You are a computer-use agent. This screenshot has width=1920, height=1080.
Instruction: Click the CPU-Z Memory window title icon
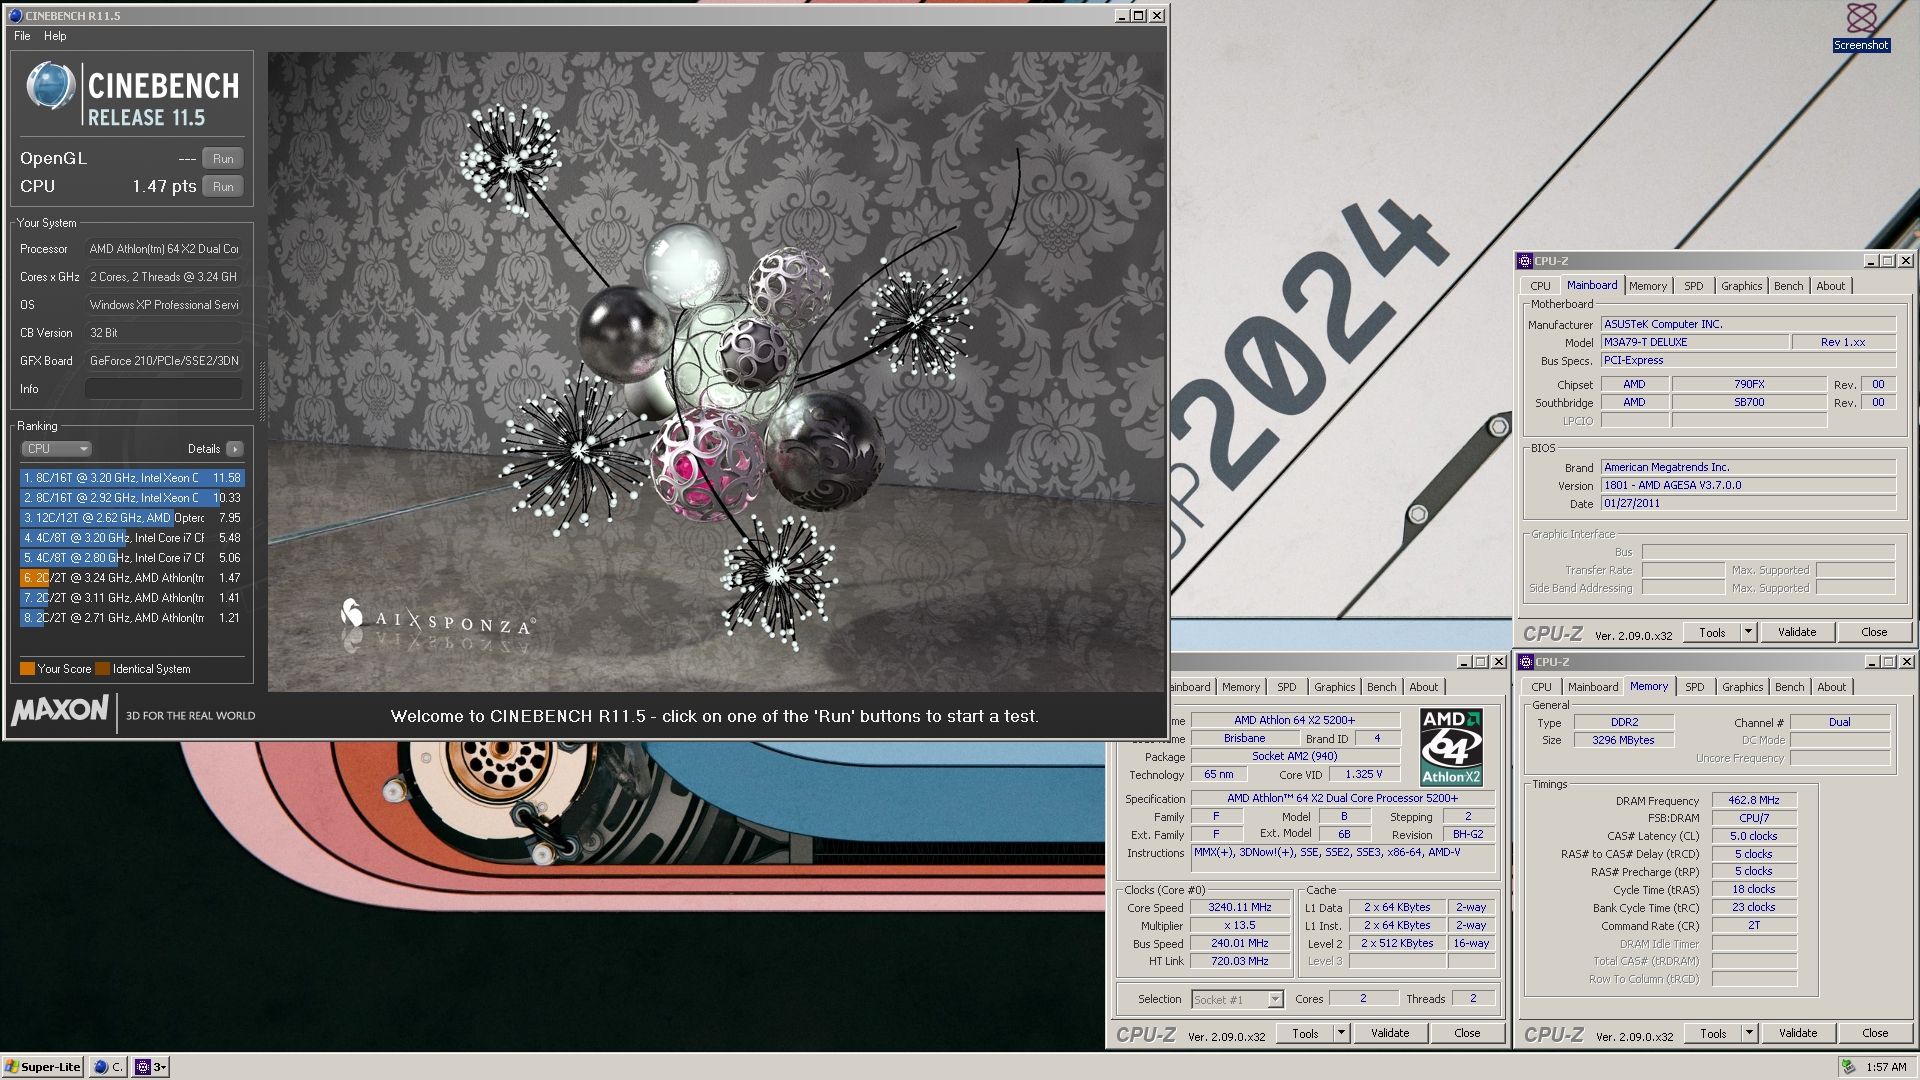point(1525,662)
